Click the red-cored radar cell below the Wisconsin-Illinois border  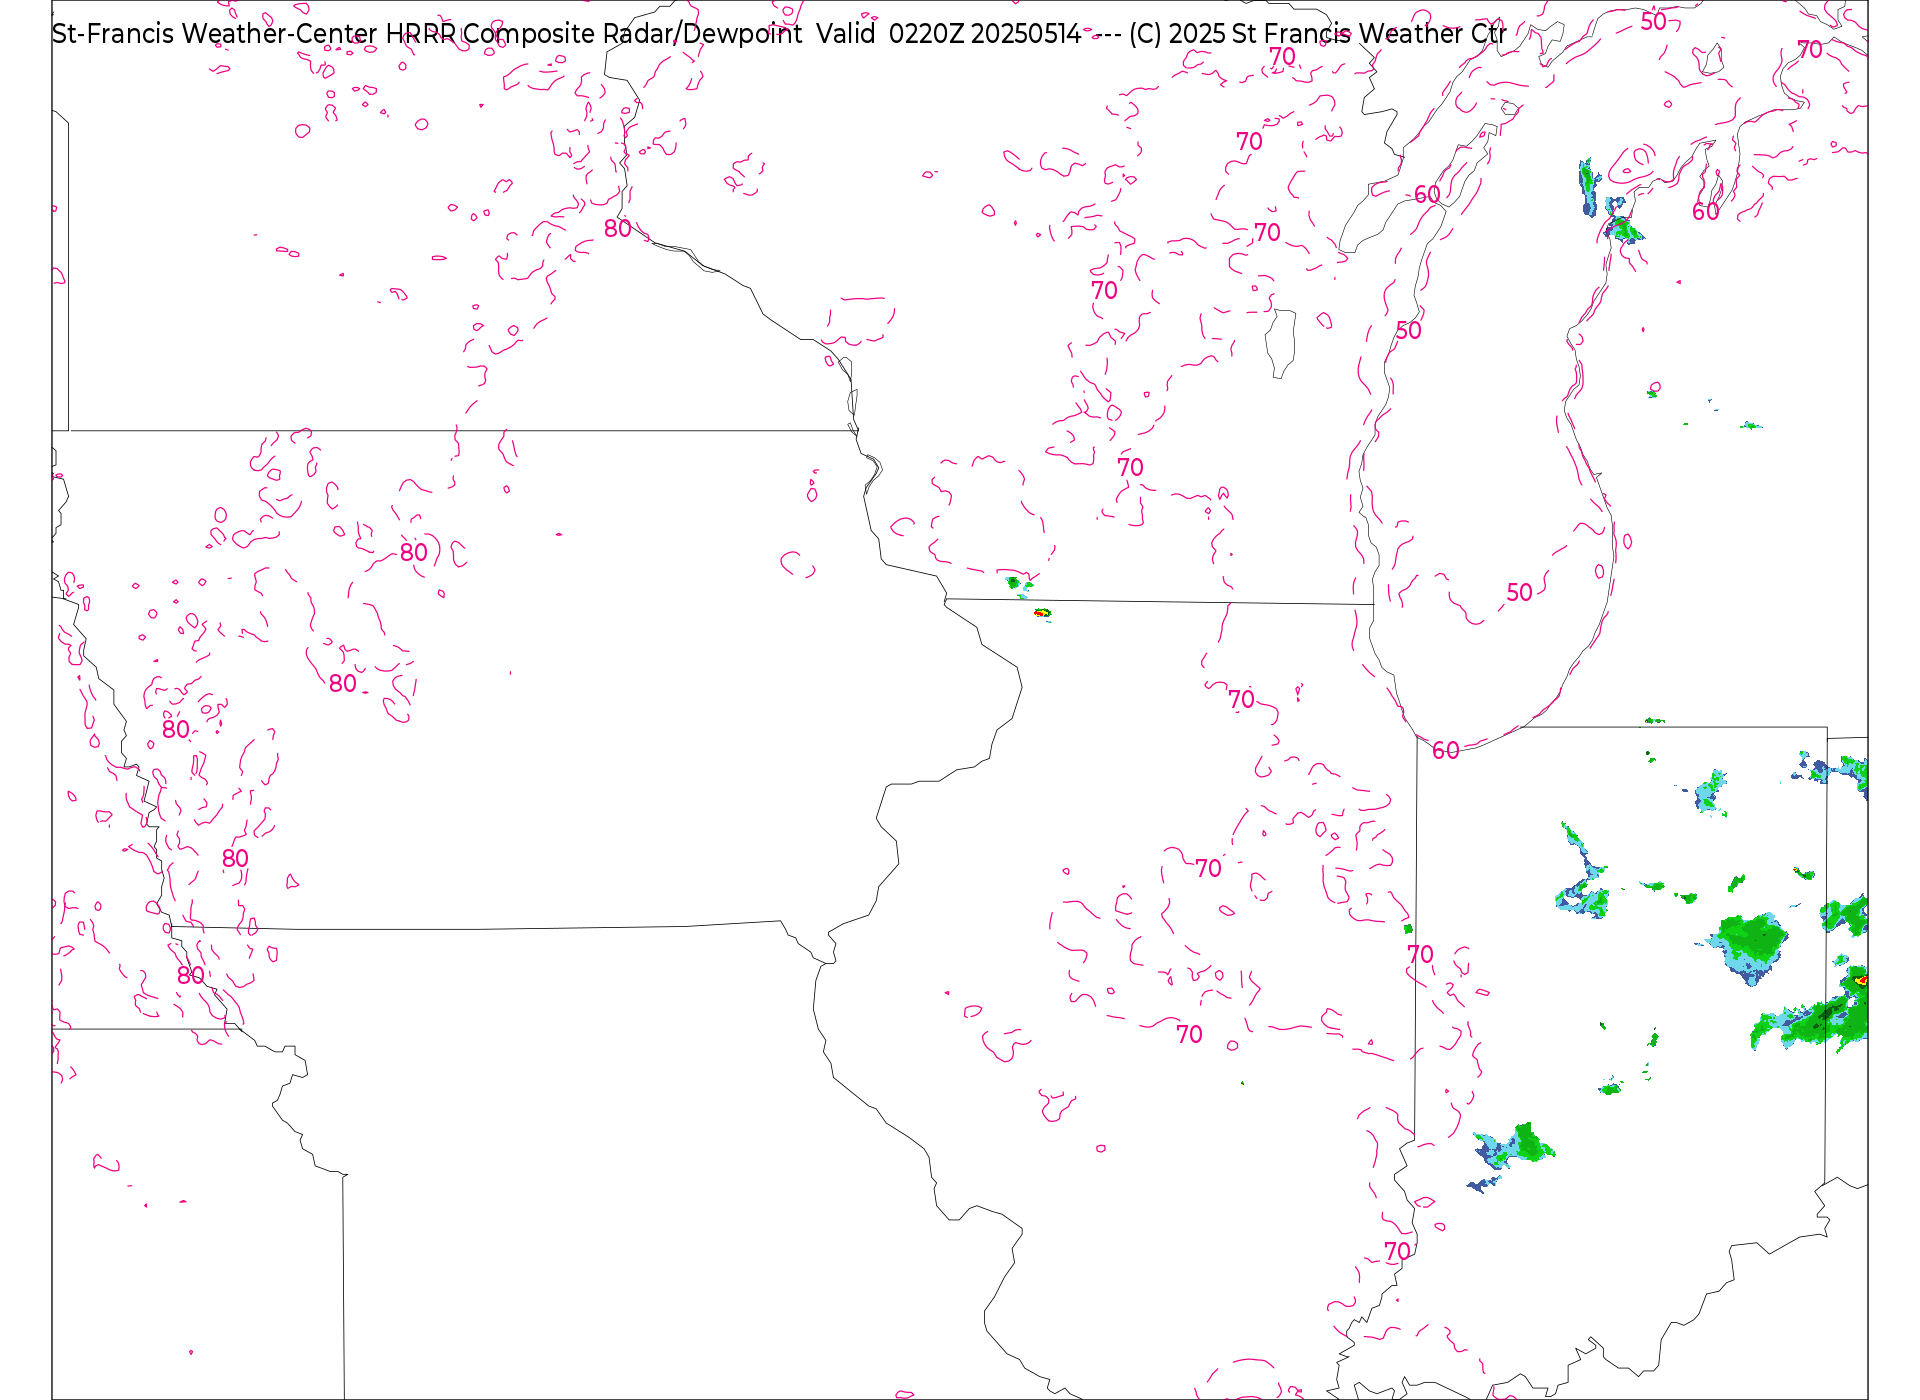1042,612
